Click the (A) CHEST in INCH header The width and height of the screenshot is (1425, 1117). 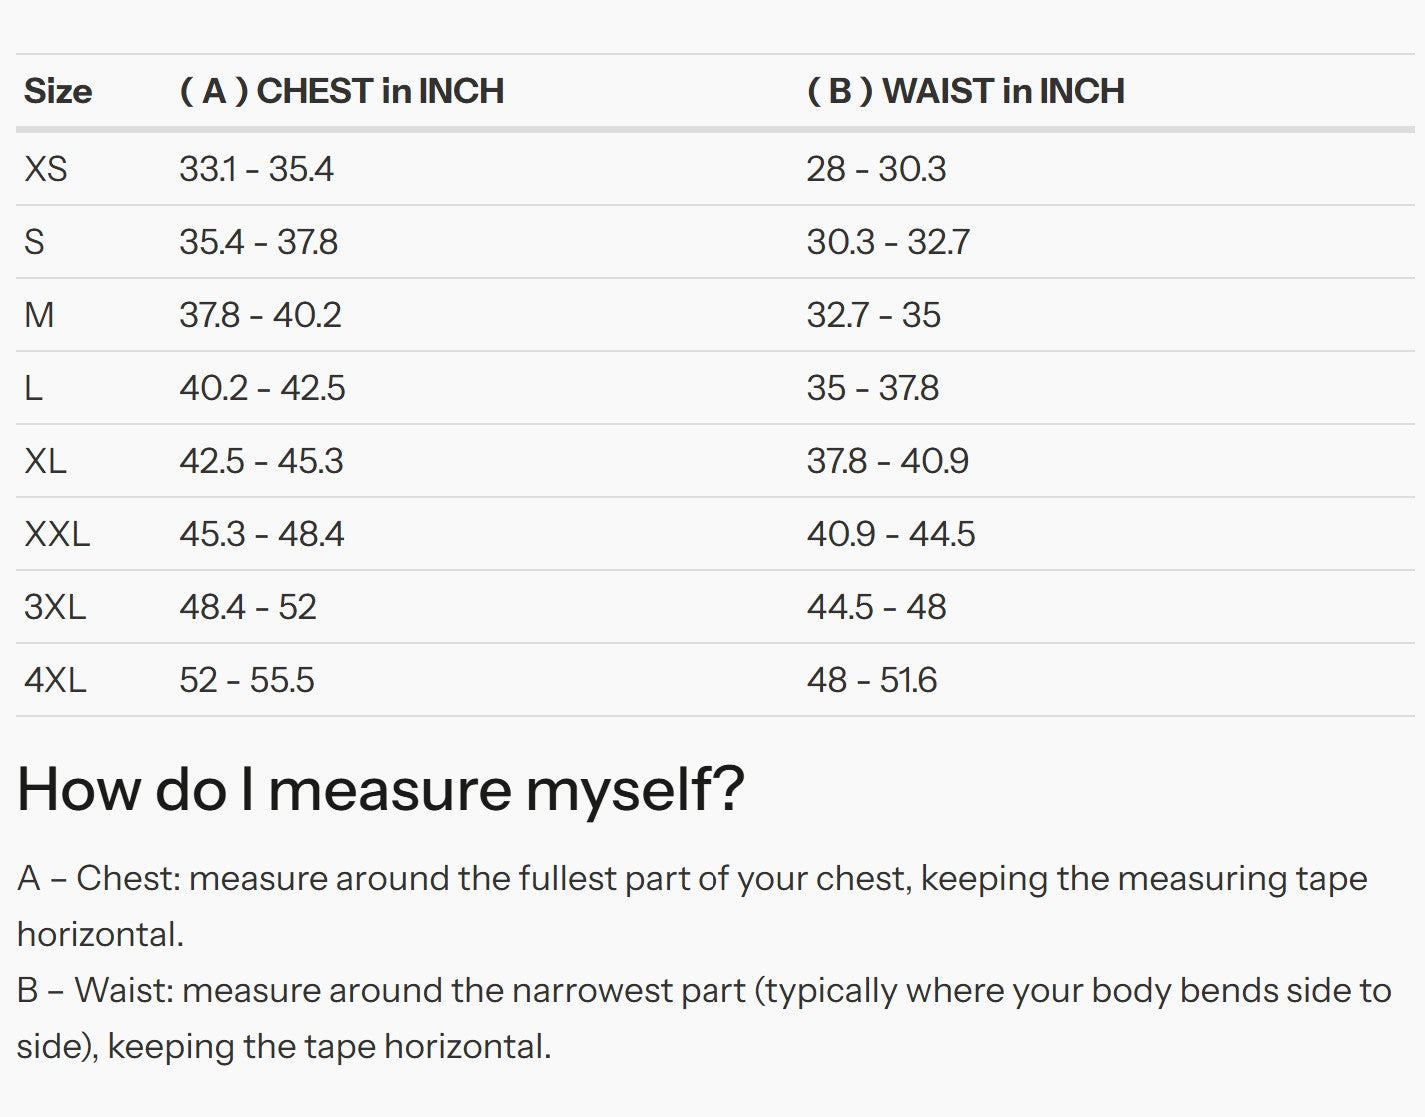pyautogui.click(x=341, y=91)
